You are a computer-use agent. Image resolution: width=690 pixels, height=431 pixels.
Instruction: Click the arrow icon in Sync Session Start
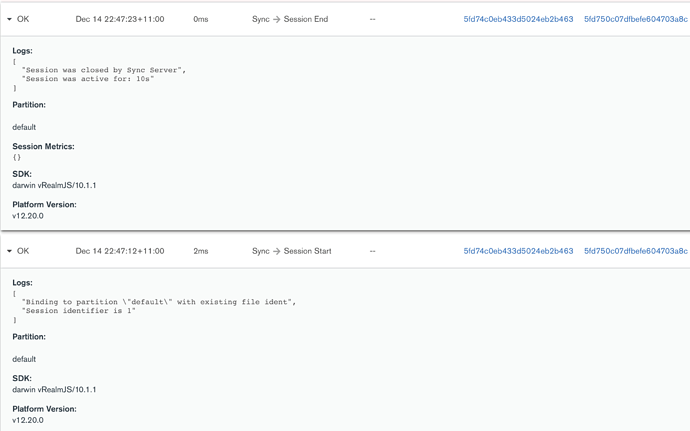tap(276, 251)
